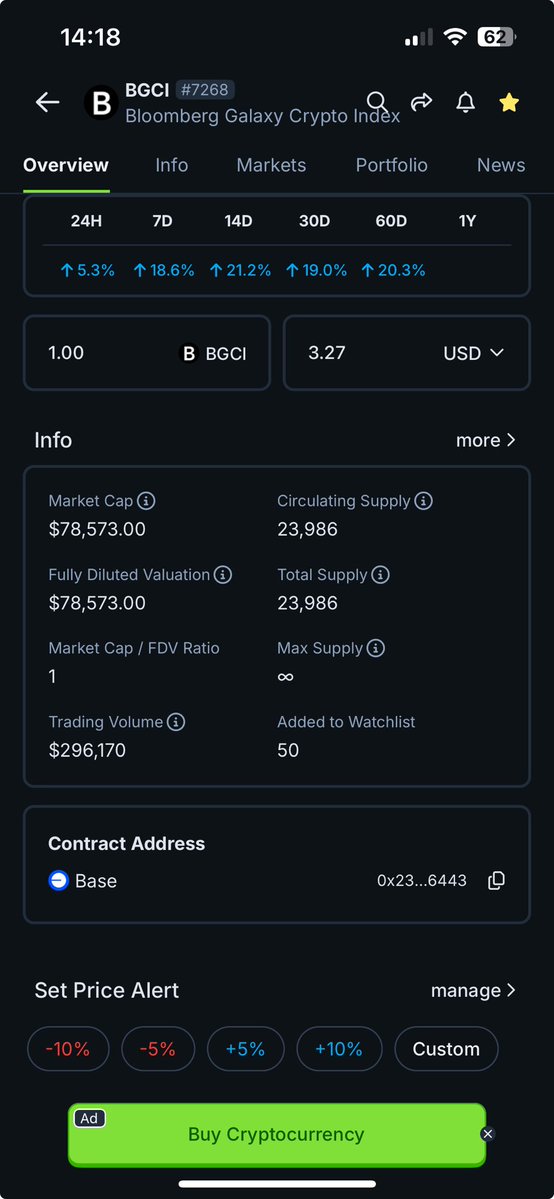
Task: Tap the Circulating Supply info icon
Action: (423, 502)
